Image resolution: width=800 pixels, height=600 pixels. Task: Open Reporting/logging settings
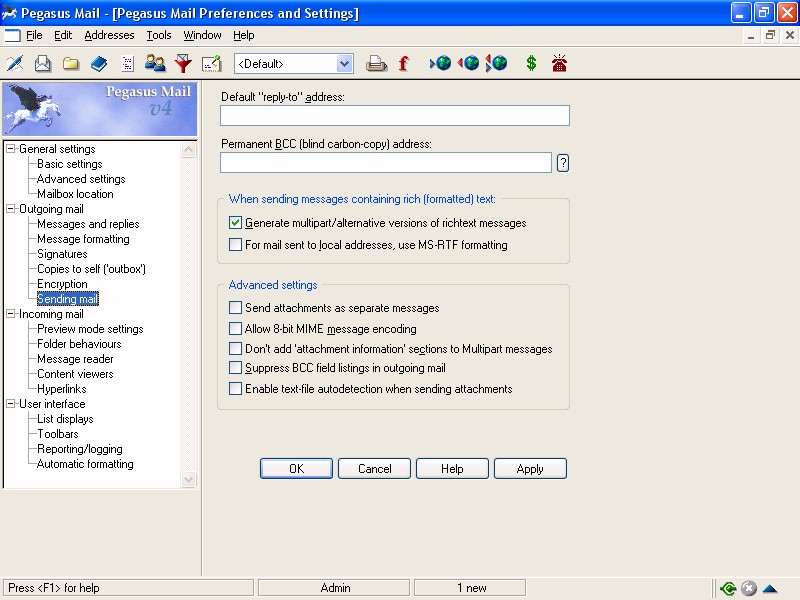(x=80, y=449)
